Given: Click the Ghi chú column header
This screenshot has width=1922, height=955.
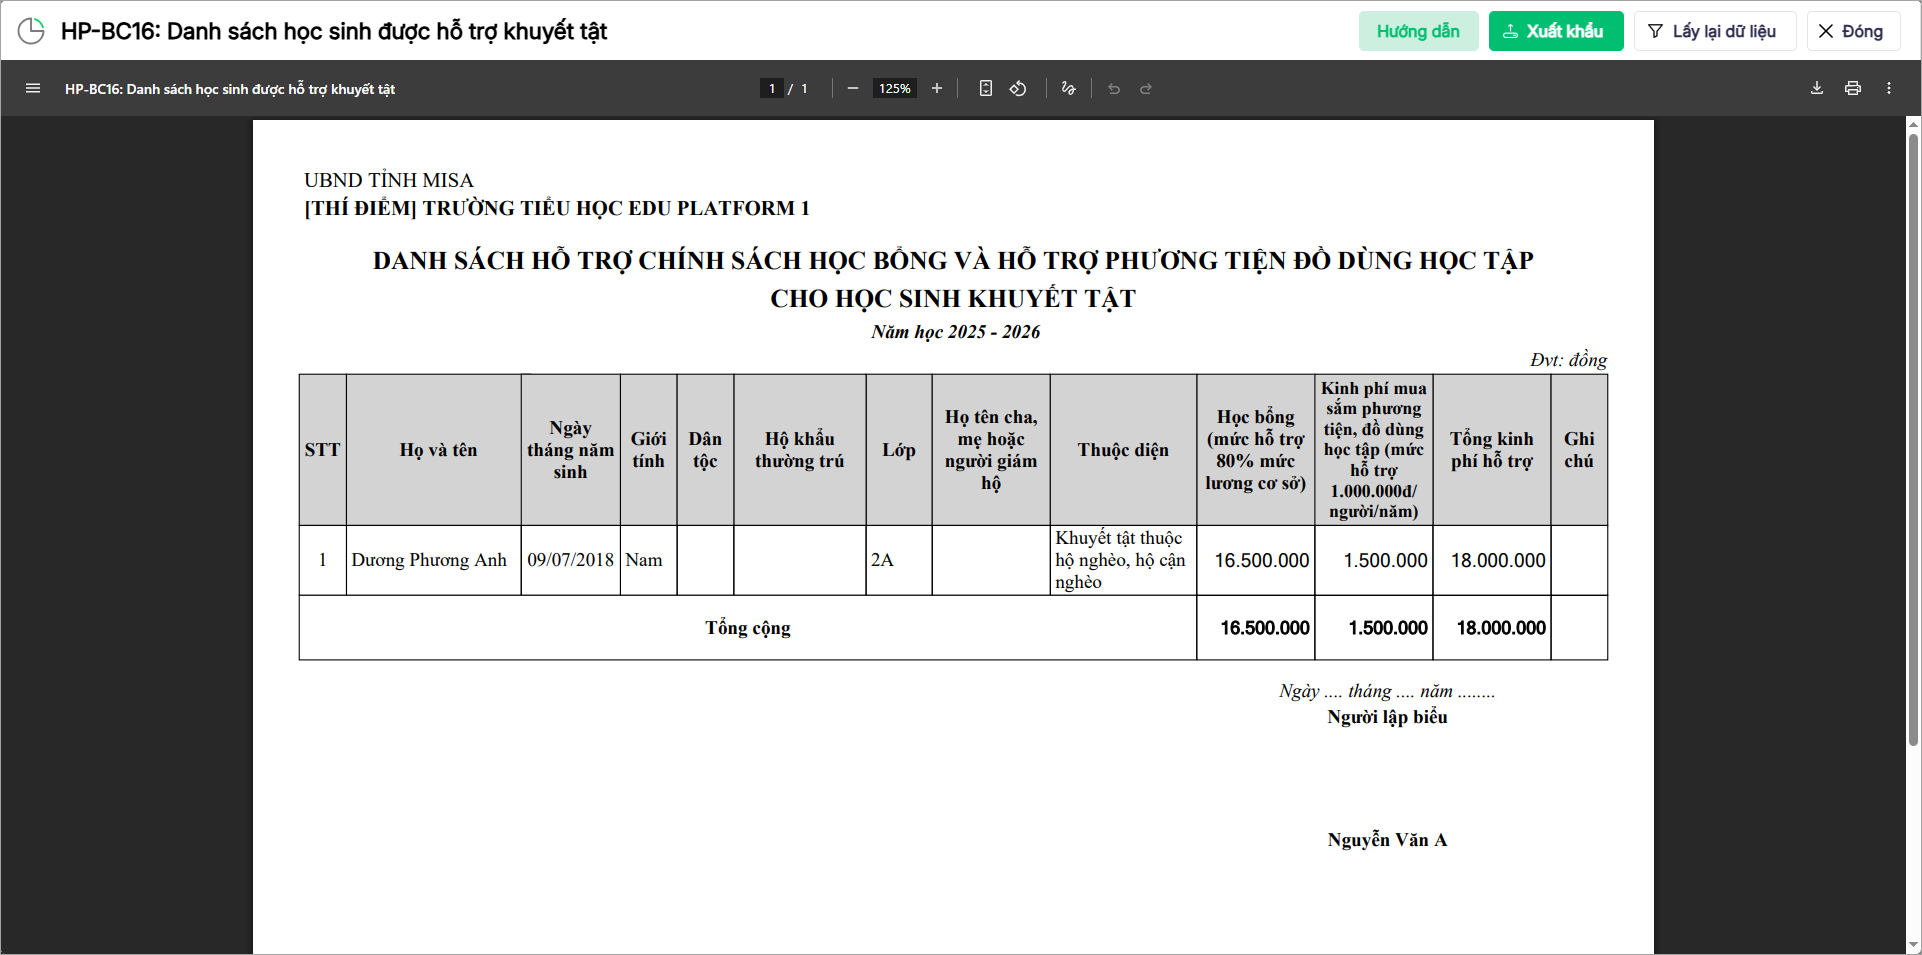Looking at the screenshot, I should pos(1579,450).
